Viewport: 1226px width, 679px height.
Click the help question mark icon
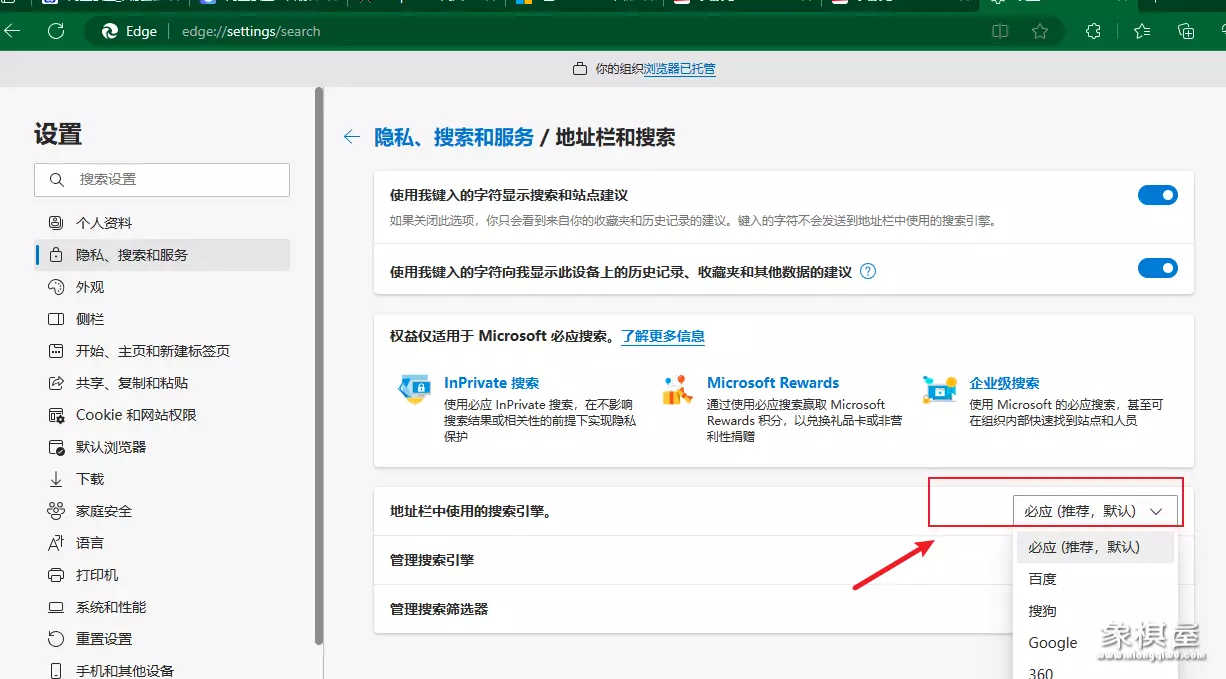click(868, 271)
